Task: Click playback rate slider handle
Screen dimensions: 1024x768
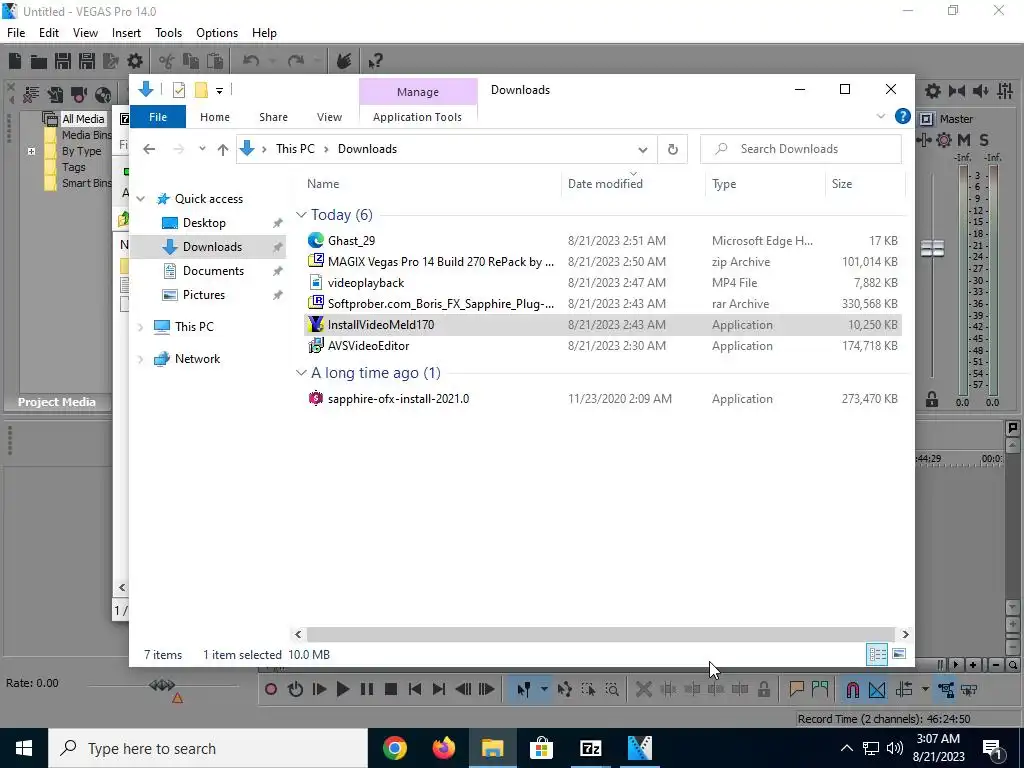Action: tap(162, 685)
